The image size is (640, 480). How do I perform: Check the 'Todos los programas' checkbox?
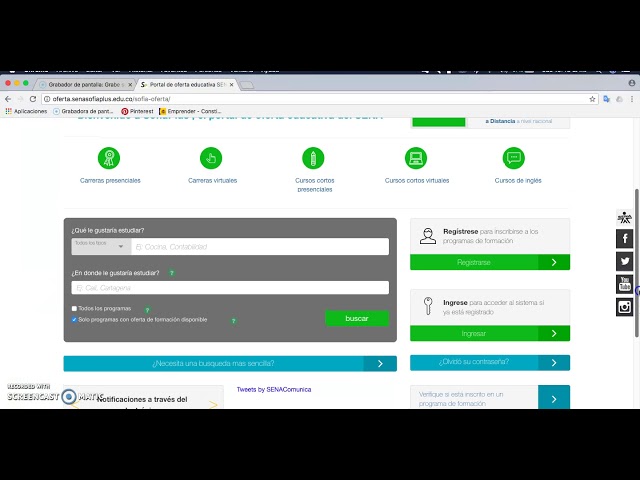coord(74,309)
